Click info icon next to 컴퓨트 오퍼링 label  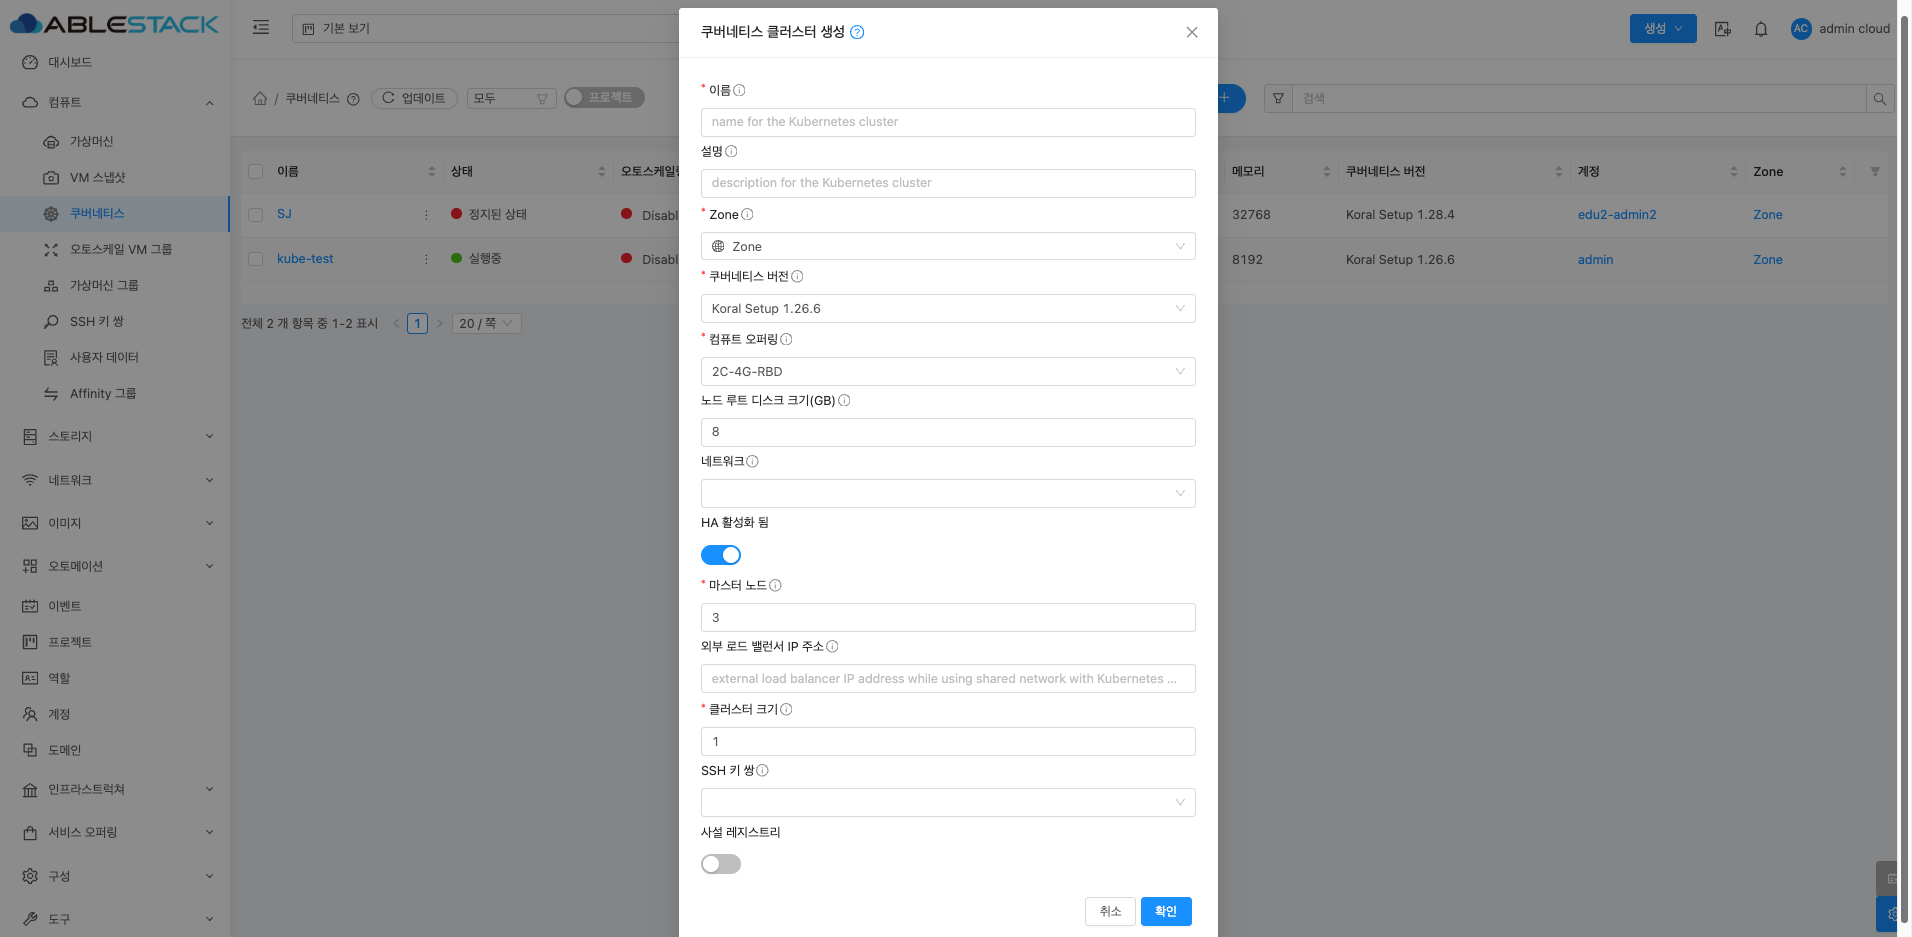pyautogui.click(x=786, y=339)
